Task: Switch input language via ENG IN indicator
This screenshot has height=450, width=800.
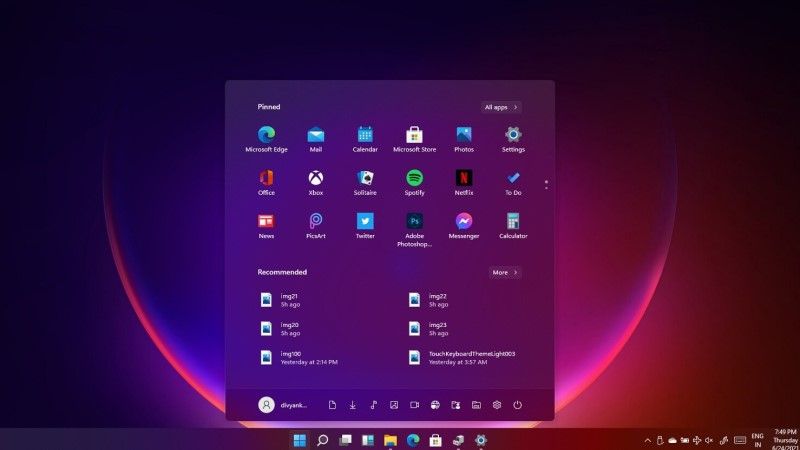Action: click(758, 440)
